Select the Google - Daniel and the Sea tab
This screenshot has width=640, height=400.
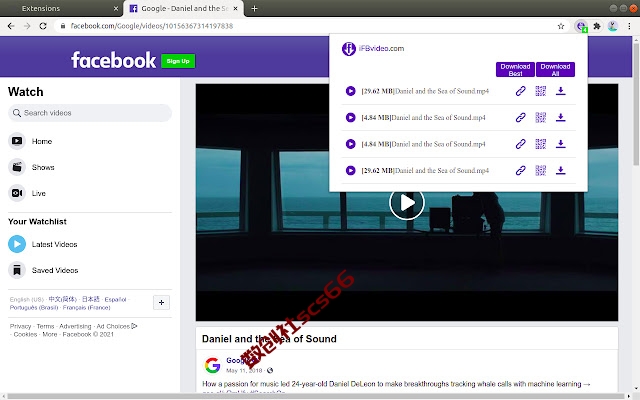click(184, 8)
